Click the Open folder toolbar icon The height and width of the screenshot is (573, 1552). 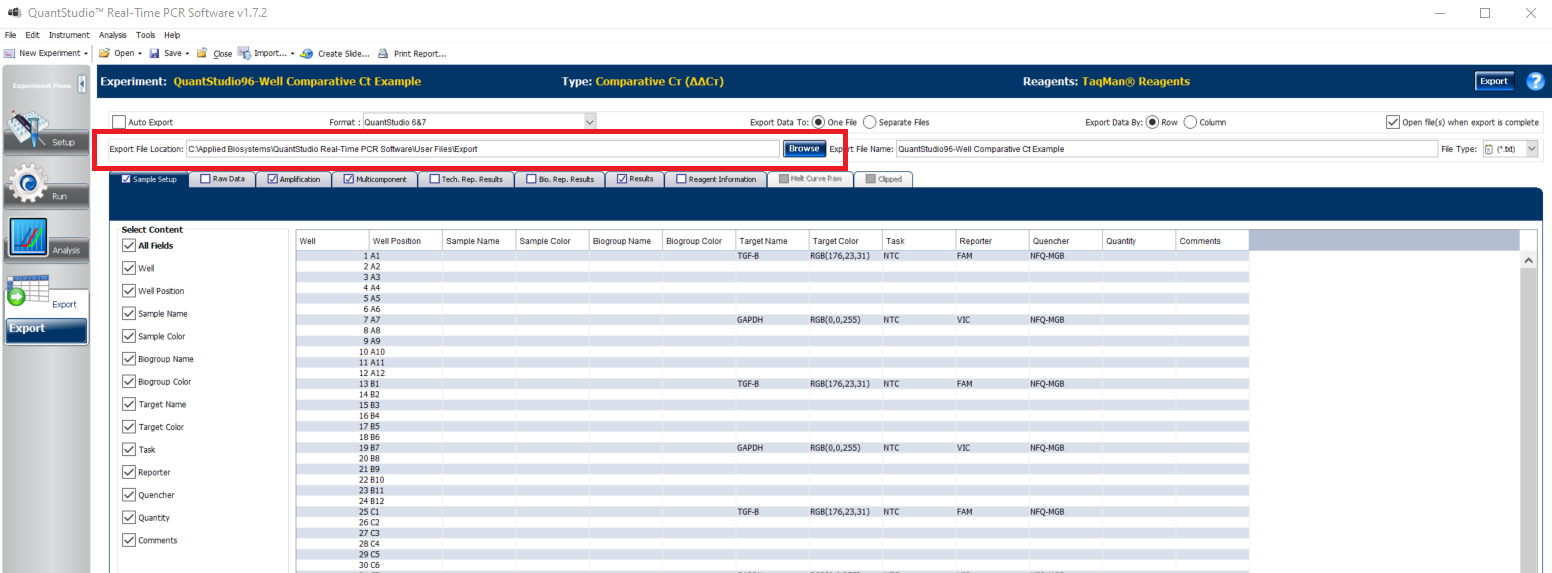tap(104, 53)
